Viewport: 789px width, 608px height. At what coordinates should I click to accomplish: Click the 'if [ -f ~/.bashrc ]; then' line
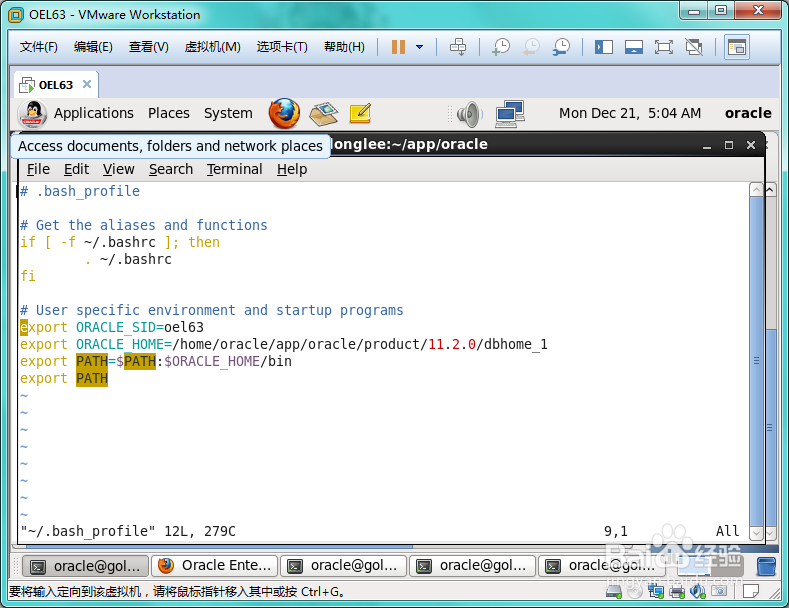pyautogui.click(x=120, y=242)
